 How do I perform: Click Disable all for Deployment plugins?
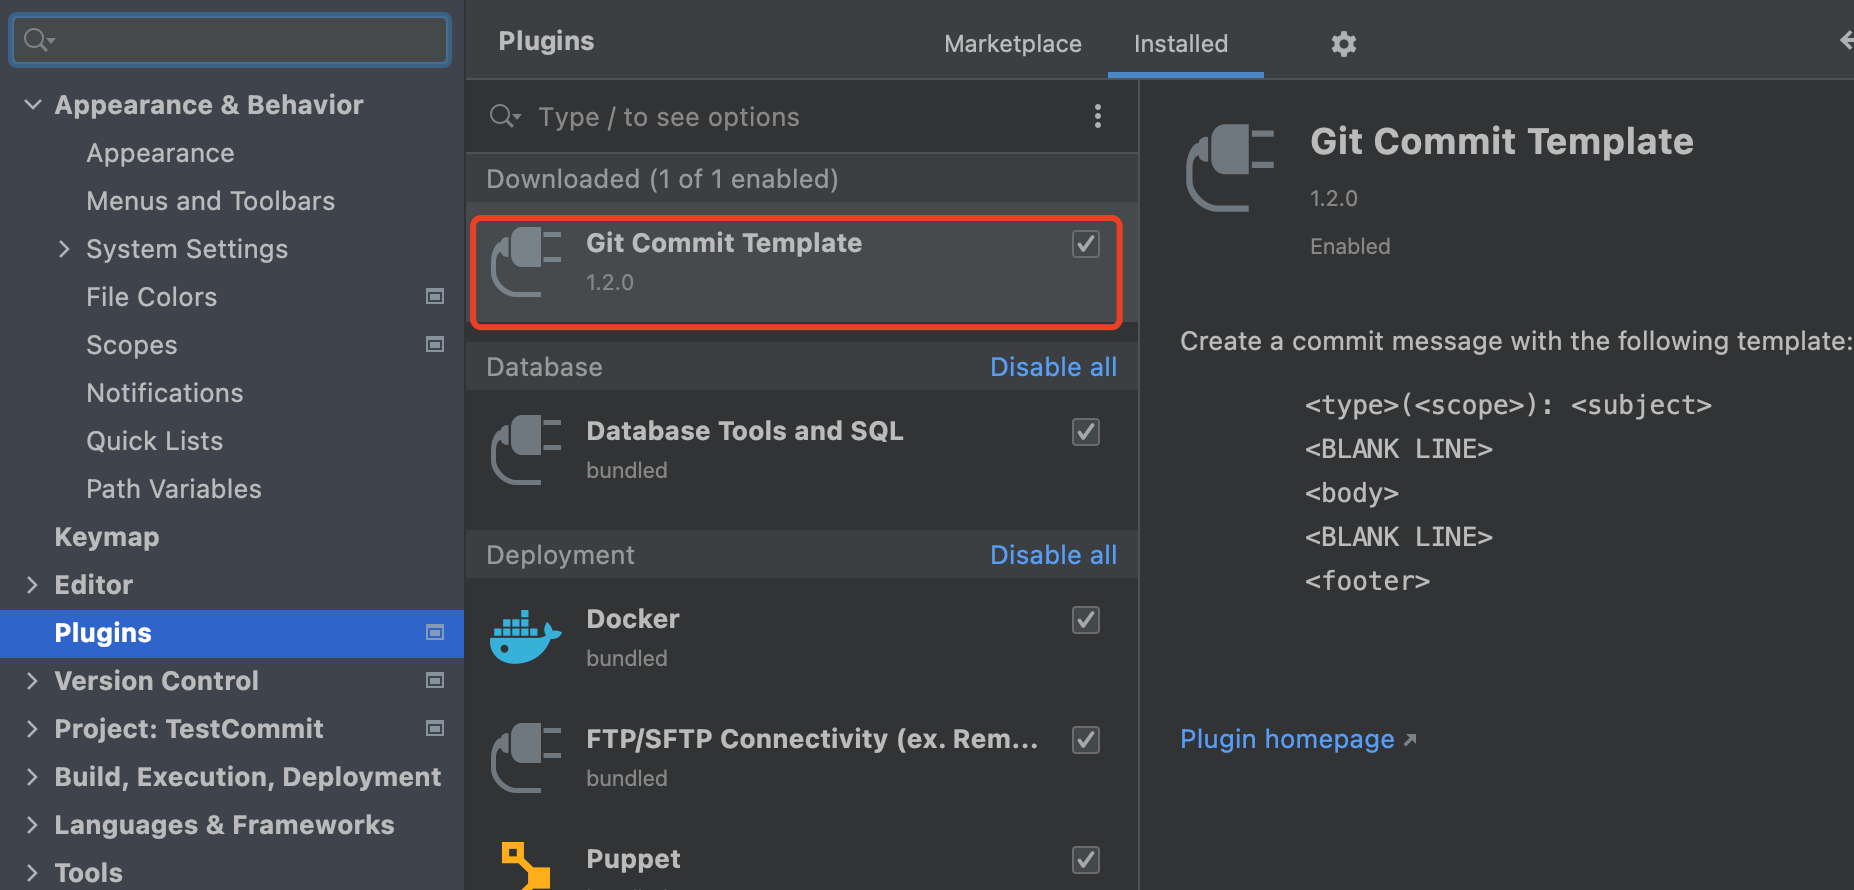coord(1052,555)
